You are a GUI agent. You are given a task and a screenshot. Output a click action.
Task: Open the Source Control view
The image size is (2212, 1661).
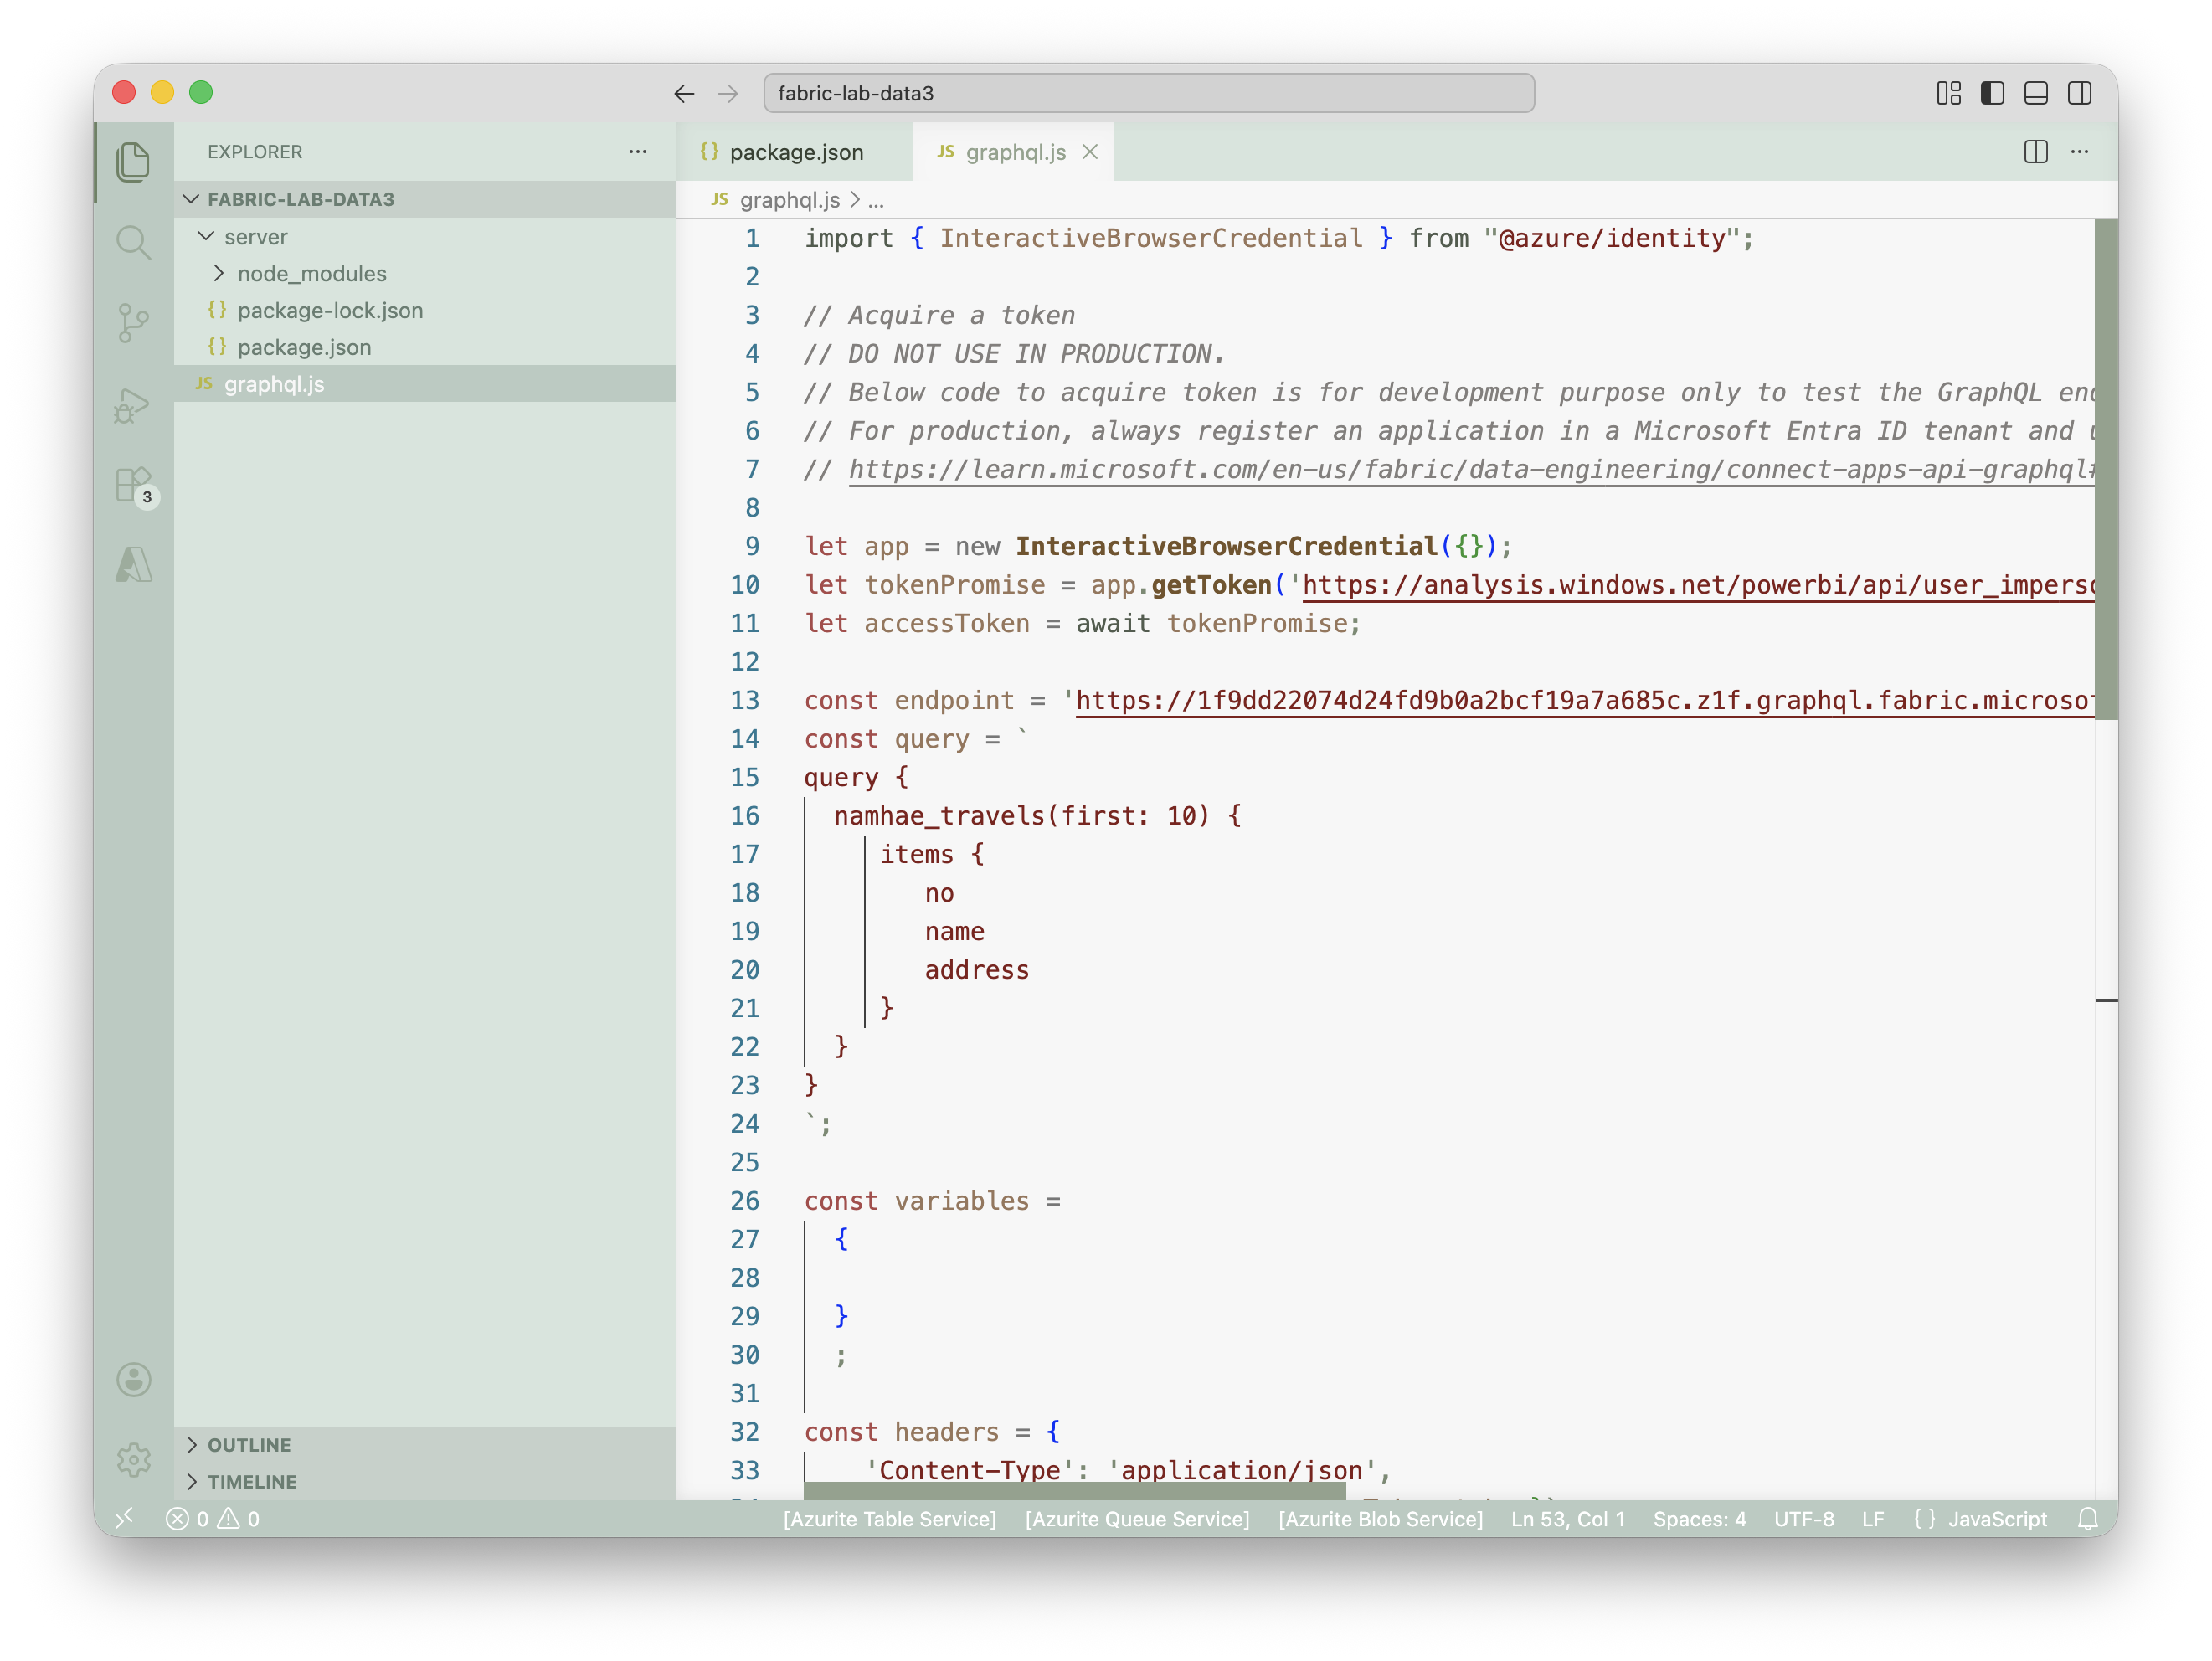[133, 323]
